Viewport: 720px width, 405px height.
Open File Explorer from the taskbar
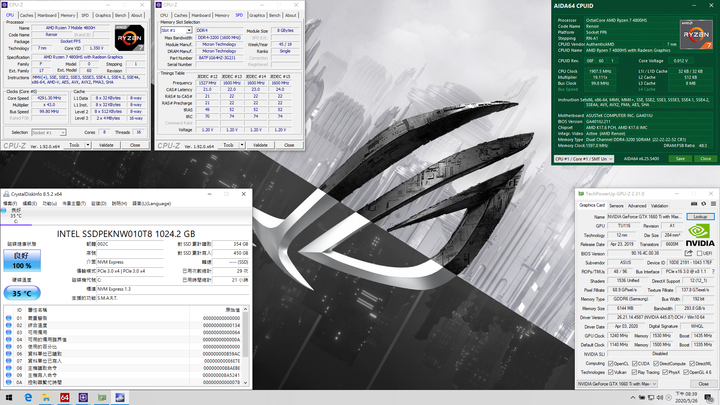click(46, 398)
